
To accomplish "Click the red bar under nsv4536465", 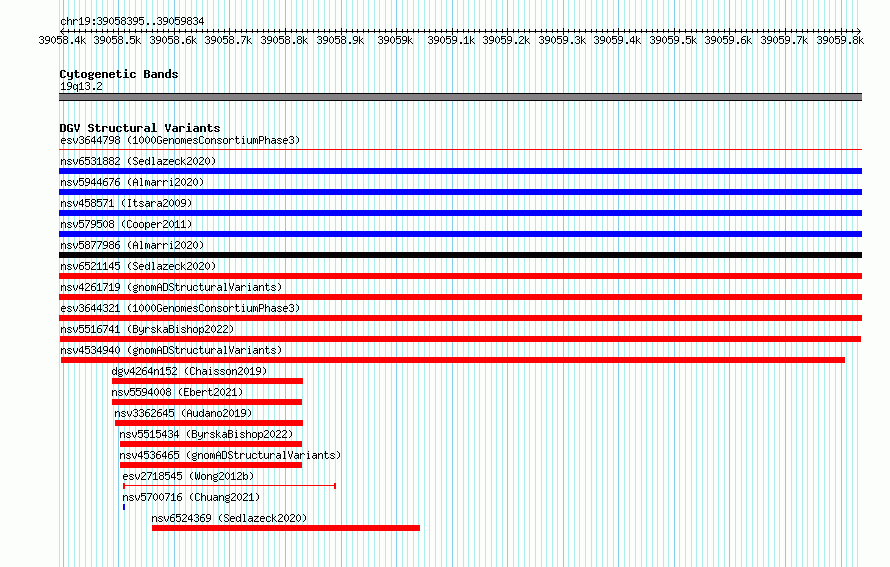I will coord(211,465).
